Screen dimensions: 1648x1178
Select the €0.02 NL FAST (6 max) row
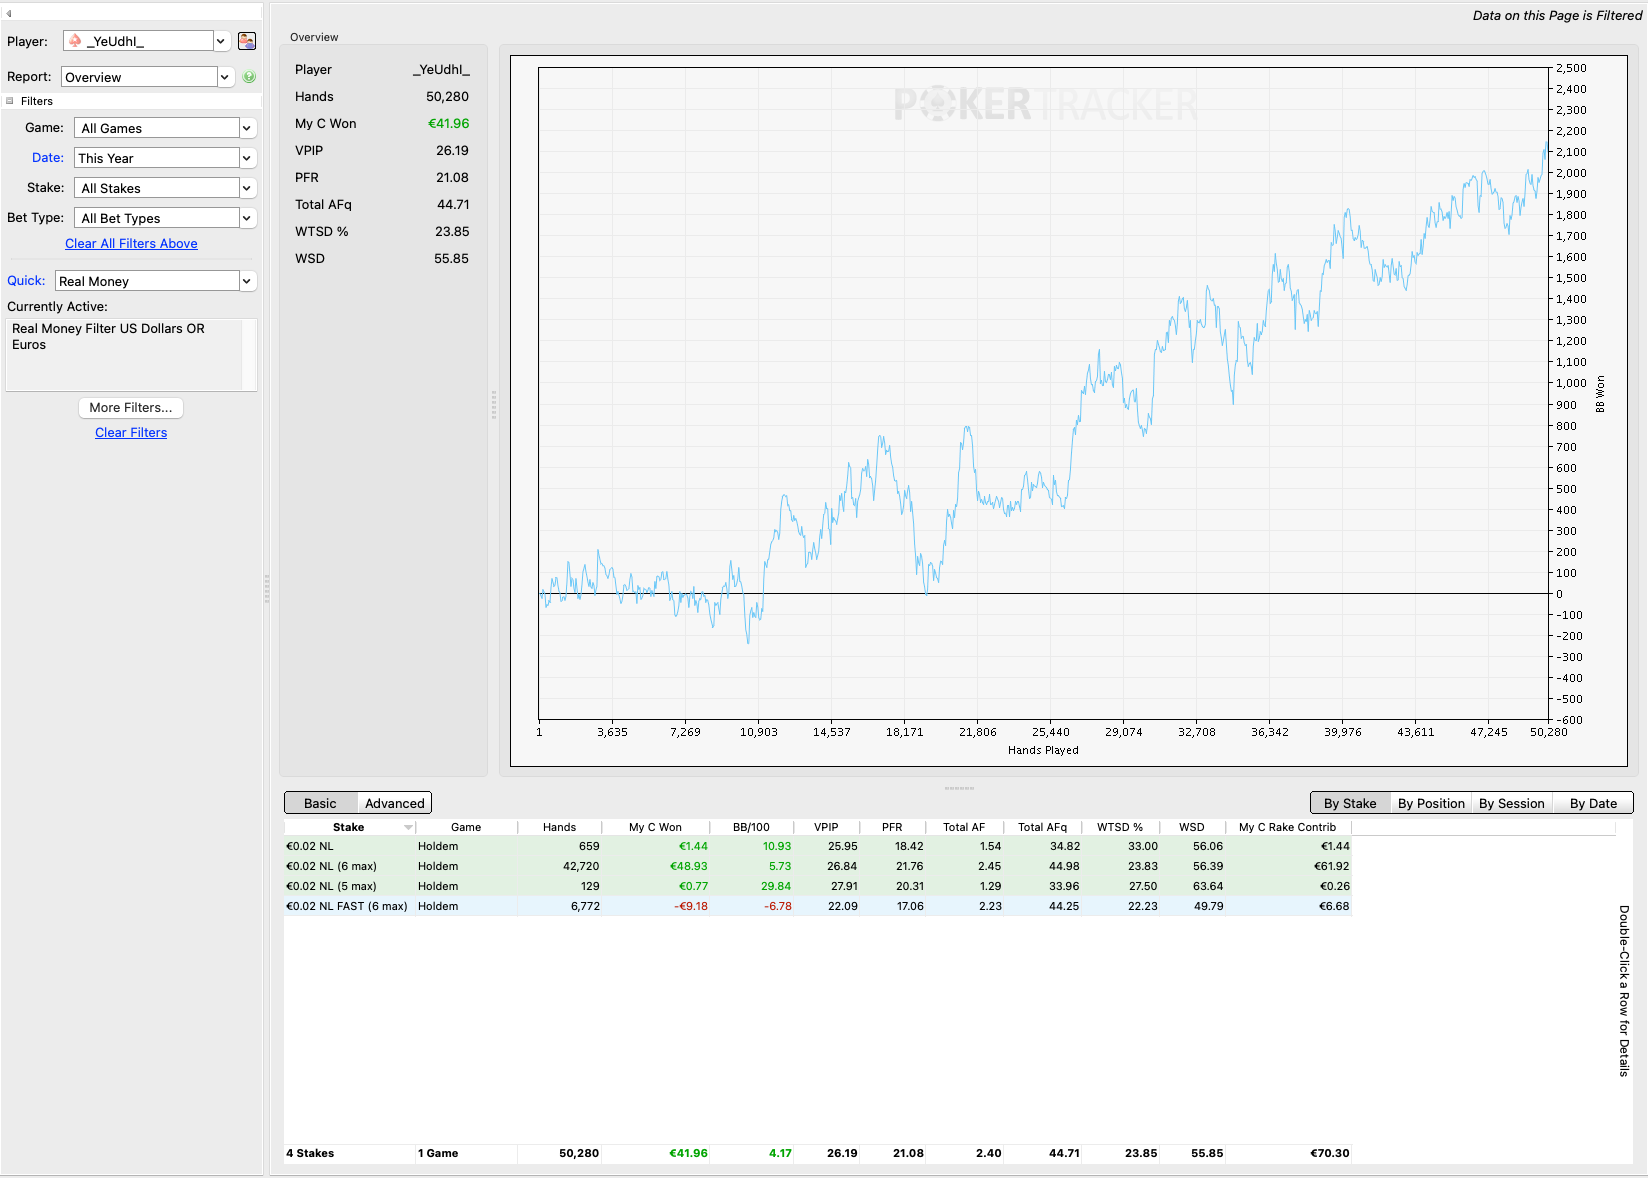(817, 906)
